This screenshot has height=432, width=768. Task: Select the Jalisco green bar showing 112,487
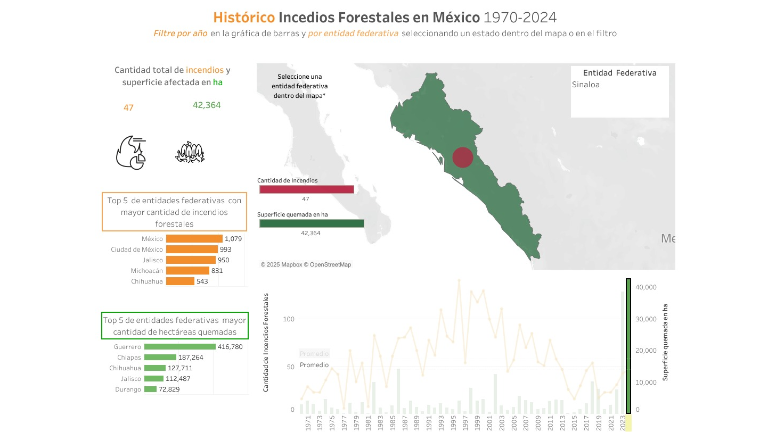click(x=153, y=379)
